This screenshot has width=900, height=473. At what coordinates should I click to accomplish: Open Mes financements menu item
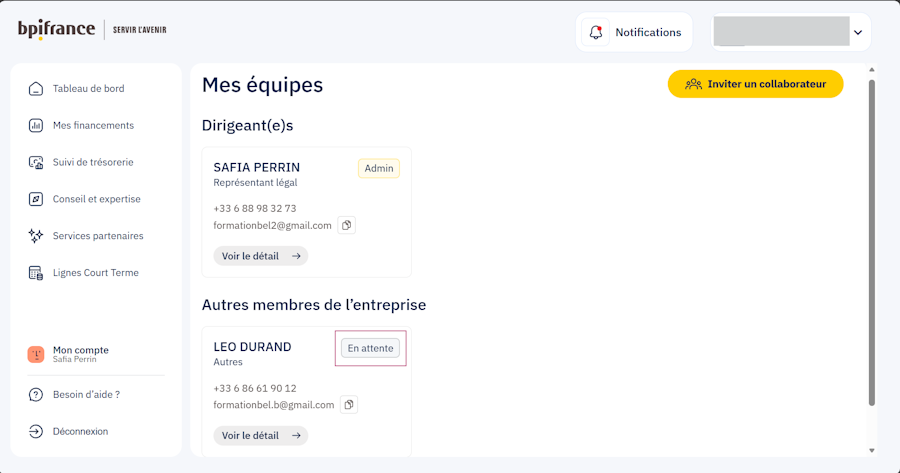[93, 125]
